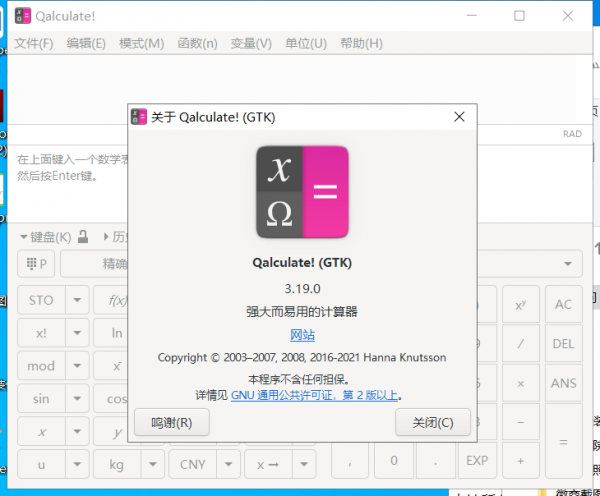The width and height of the screenshot is (600, 496).
Task: Click the keypad grid icon labeled P
Action: tap(36, 264)
